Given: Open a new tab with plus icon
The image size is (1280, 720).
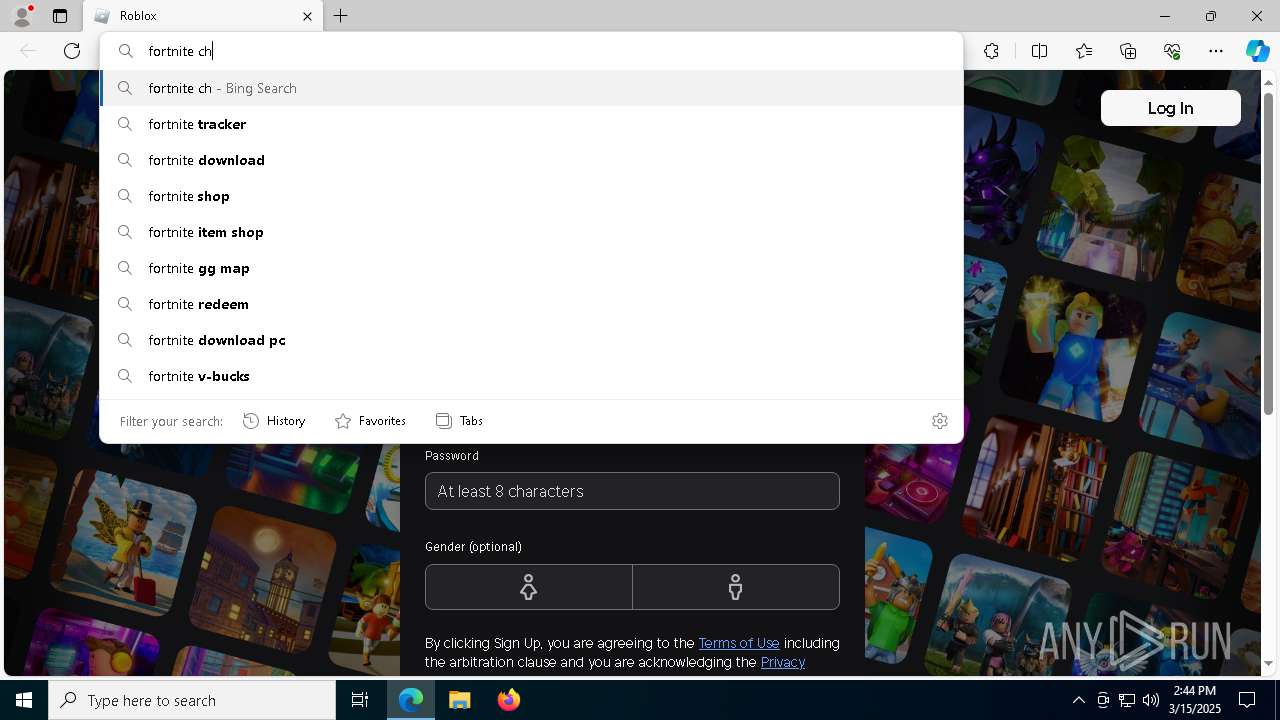Looking at the screenshot, I should 341,16.
